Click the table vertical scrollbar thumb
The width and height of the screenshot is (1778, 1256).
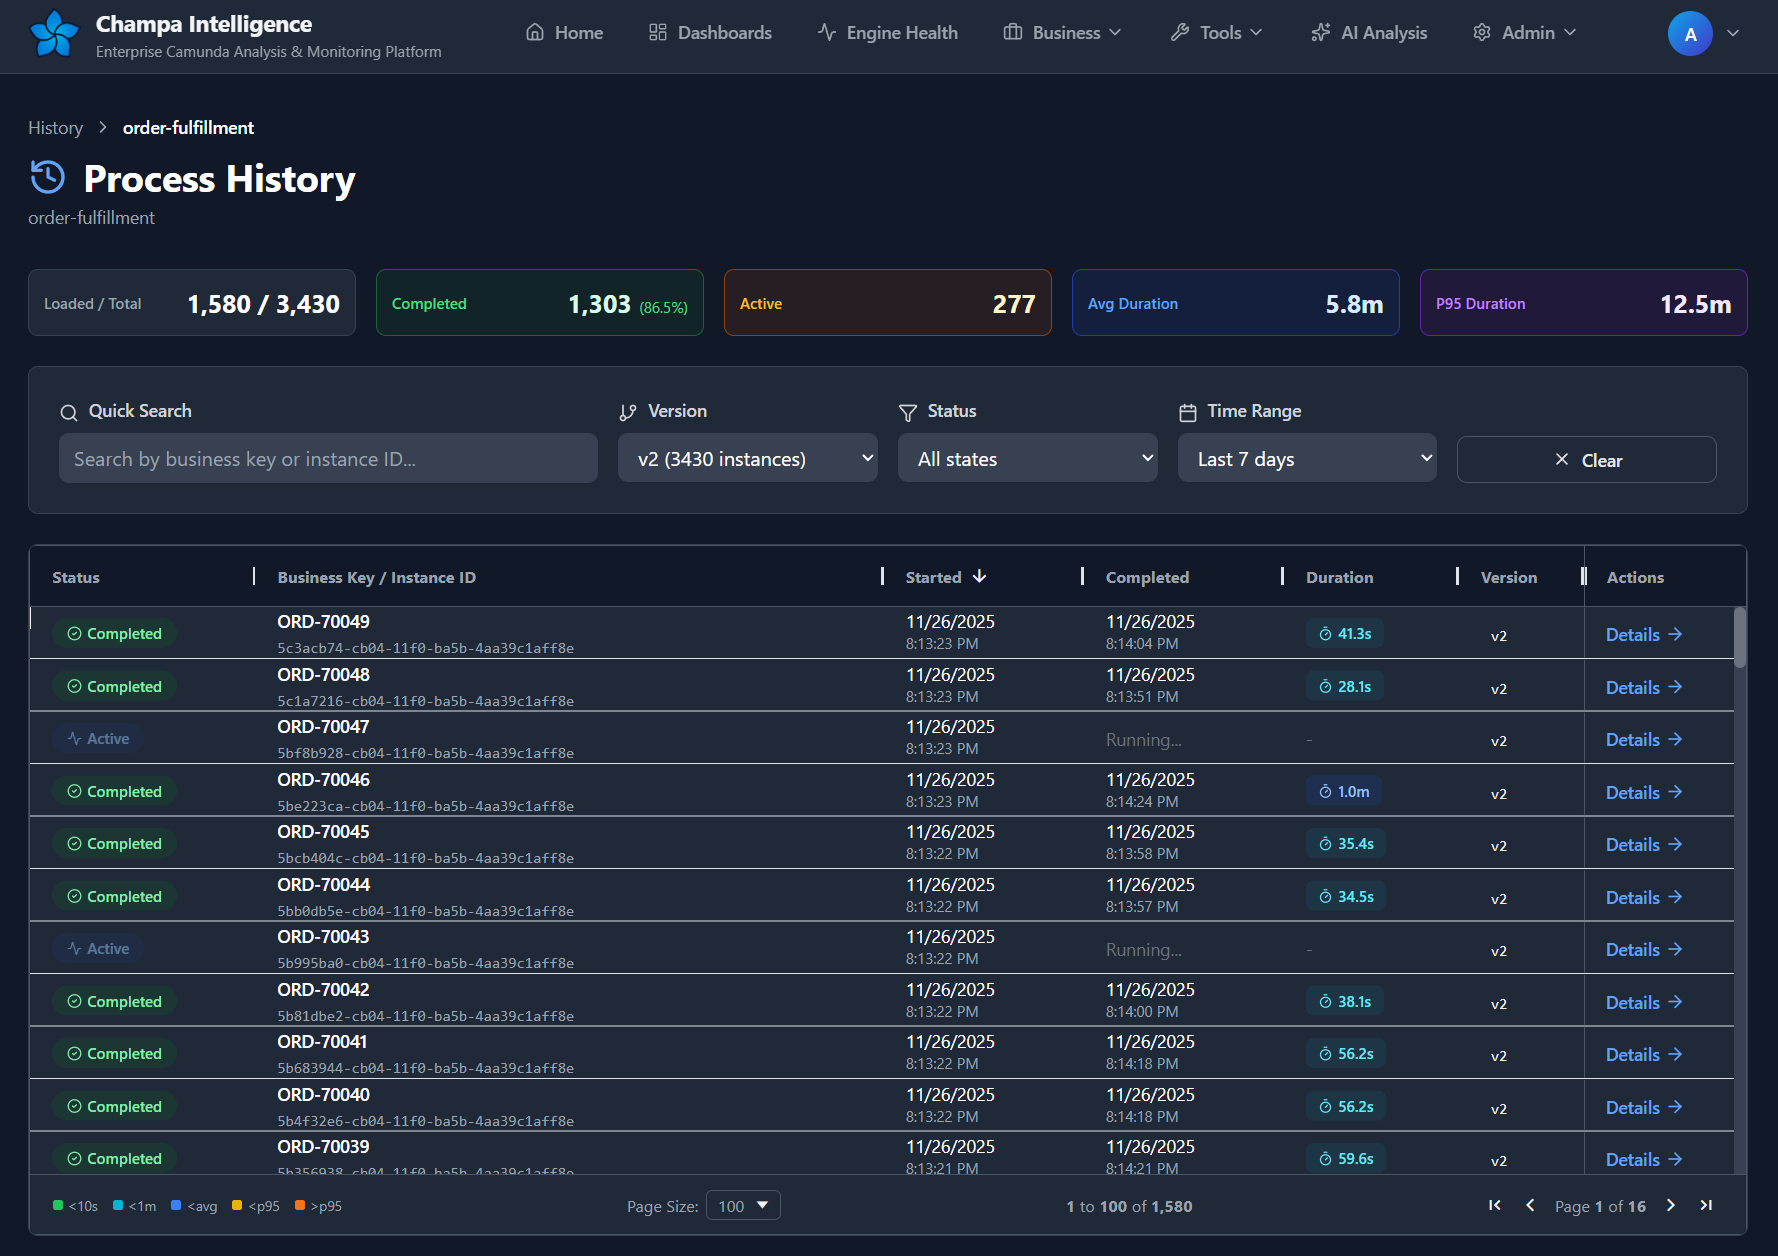[x=1740, y=638]
